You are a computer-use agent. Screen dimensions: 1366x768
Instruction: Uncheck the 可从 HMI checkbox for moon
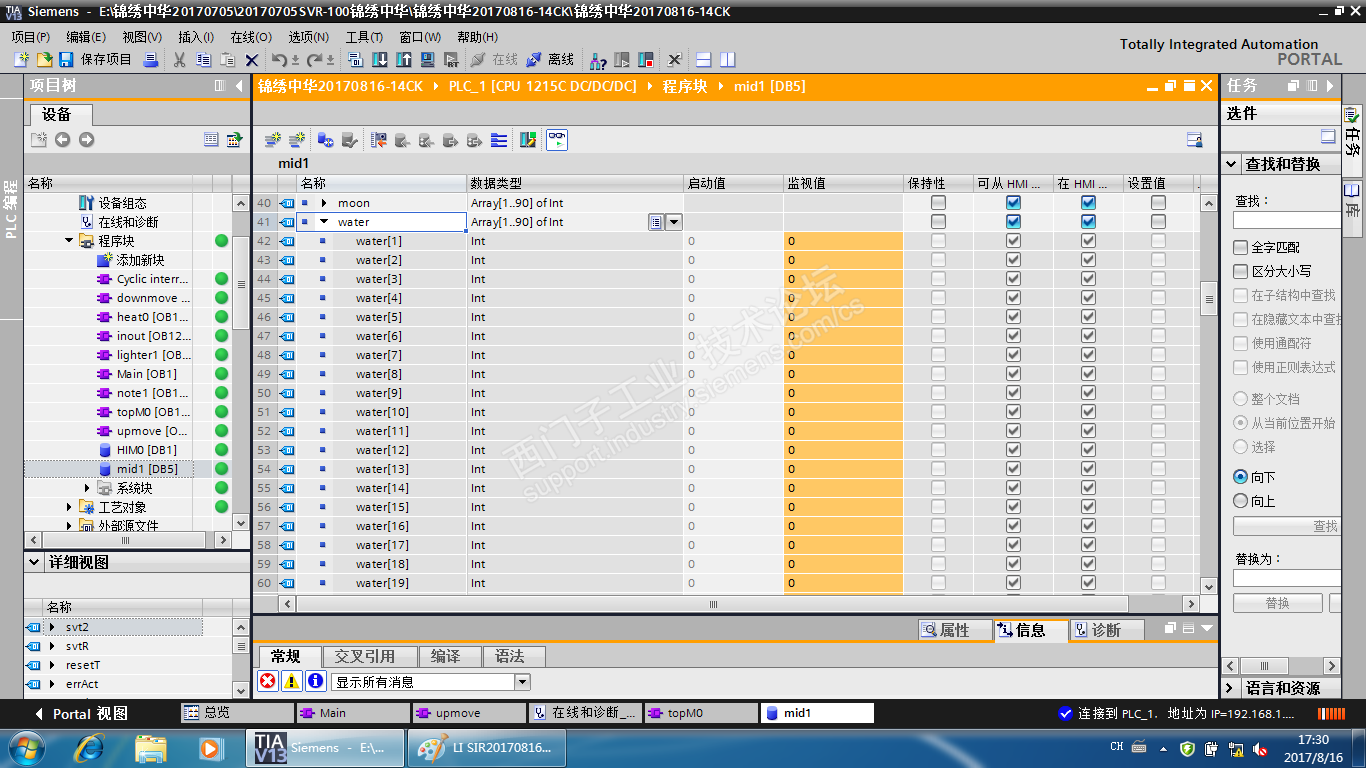tap(1013, 203)
